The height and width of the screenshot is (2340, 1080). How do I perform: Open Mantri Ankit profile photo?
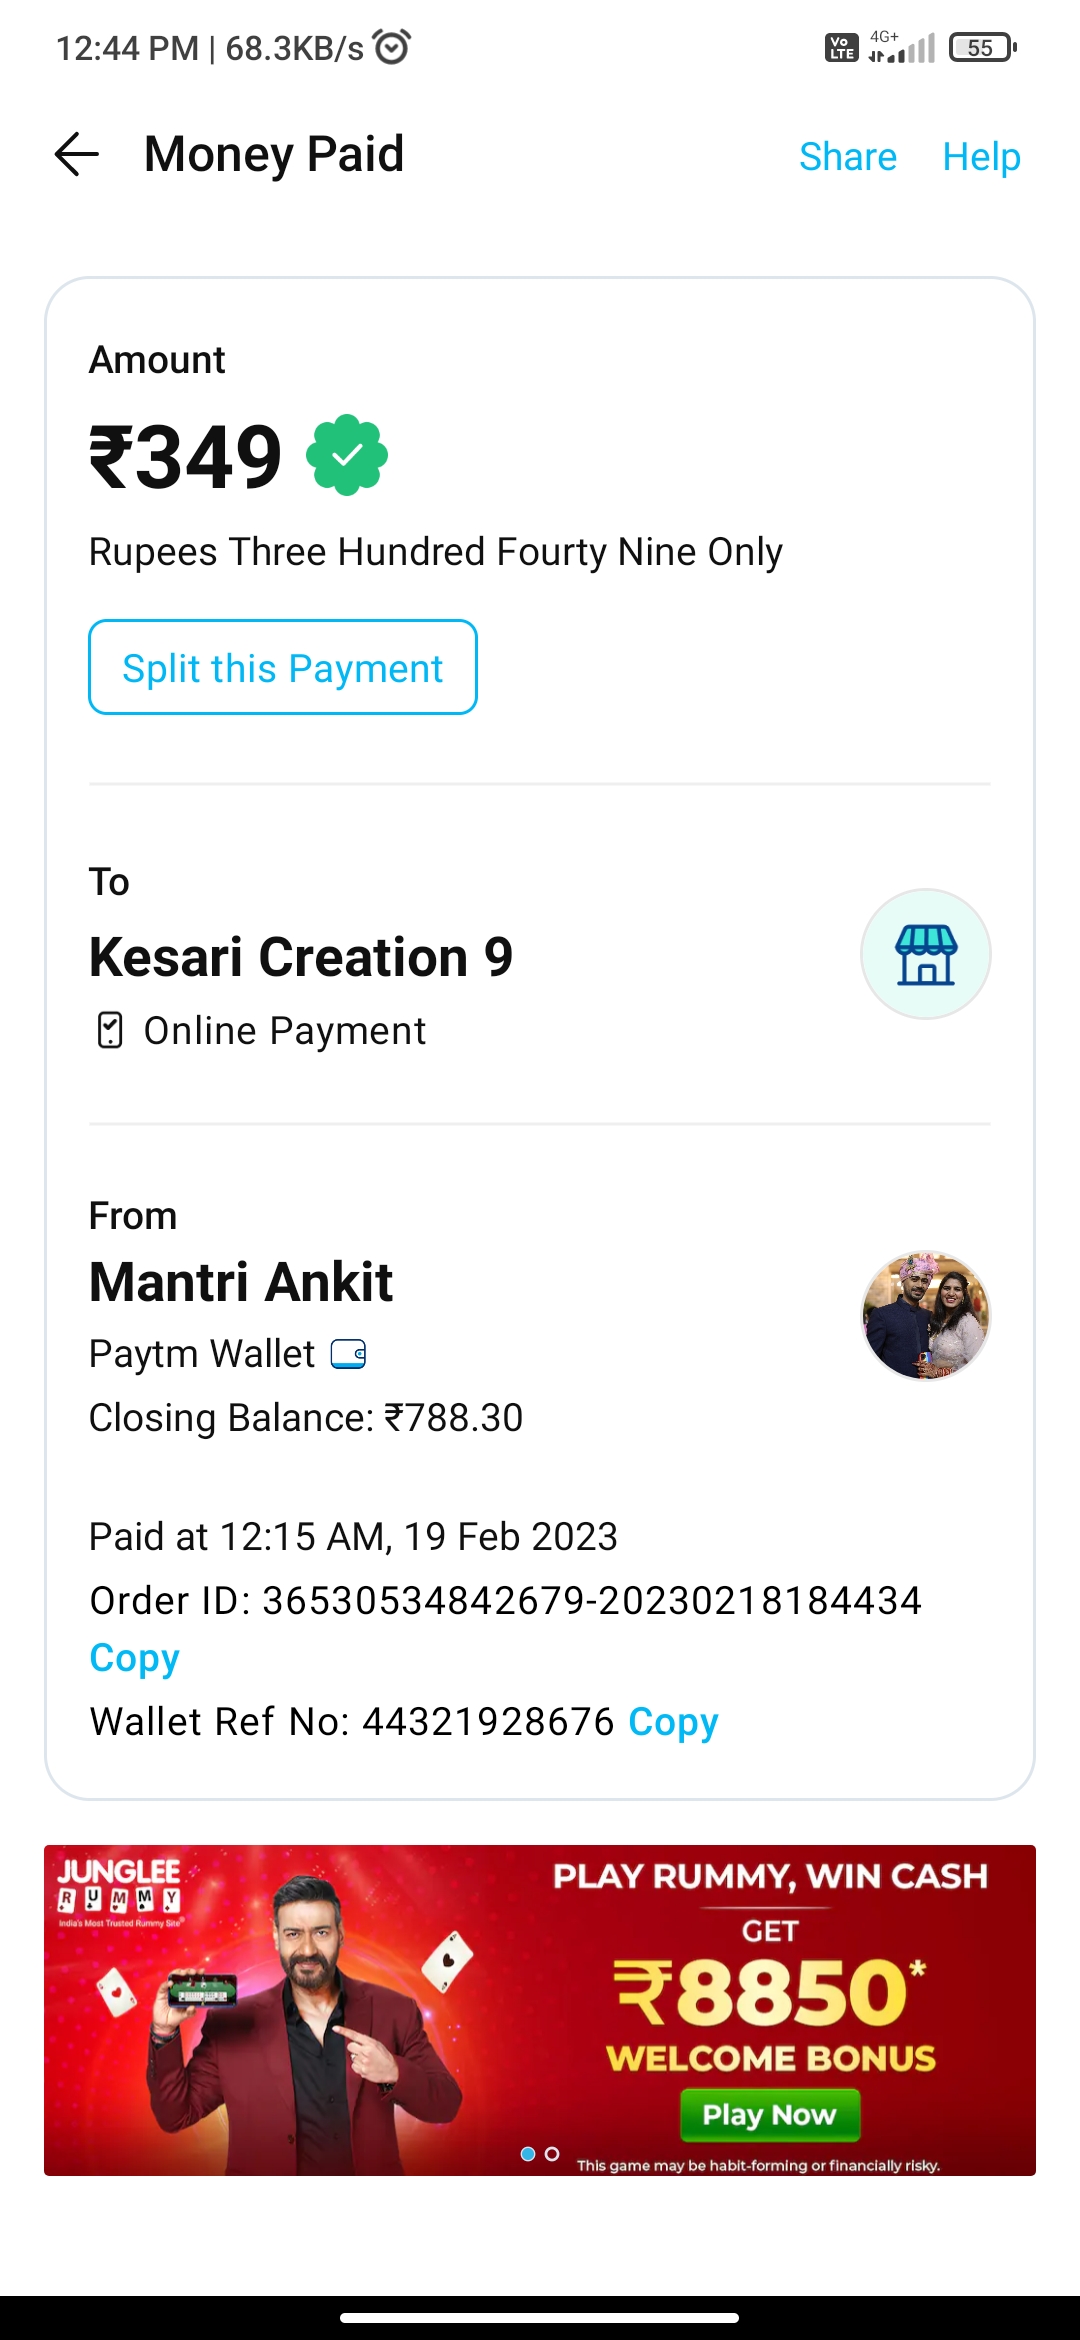(x=926, y=1316)
